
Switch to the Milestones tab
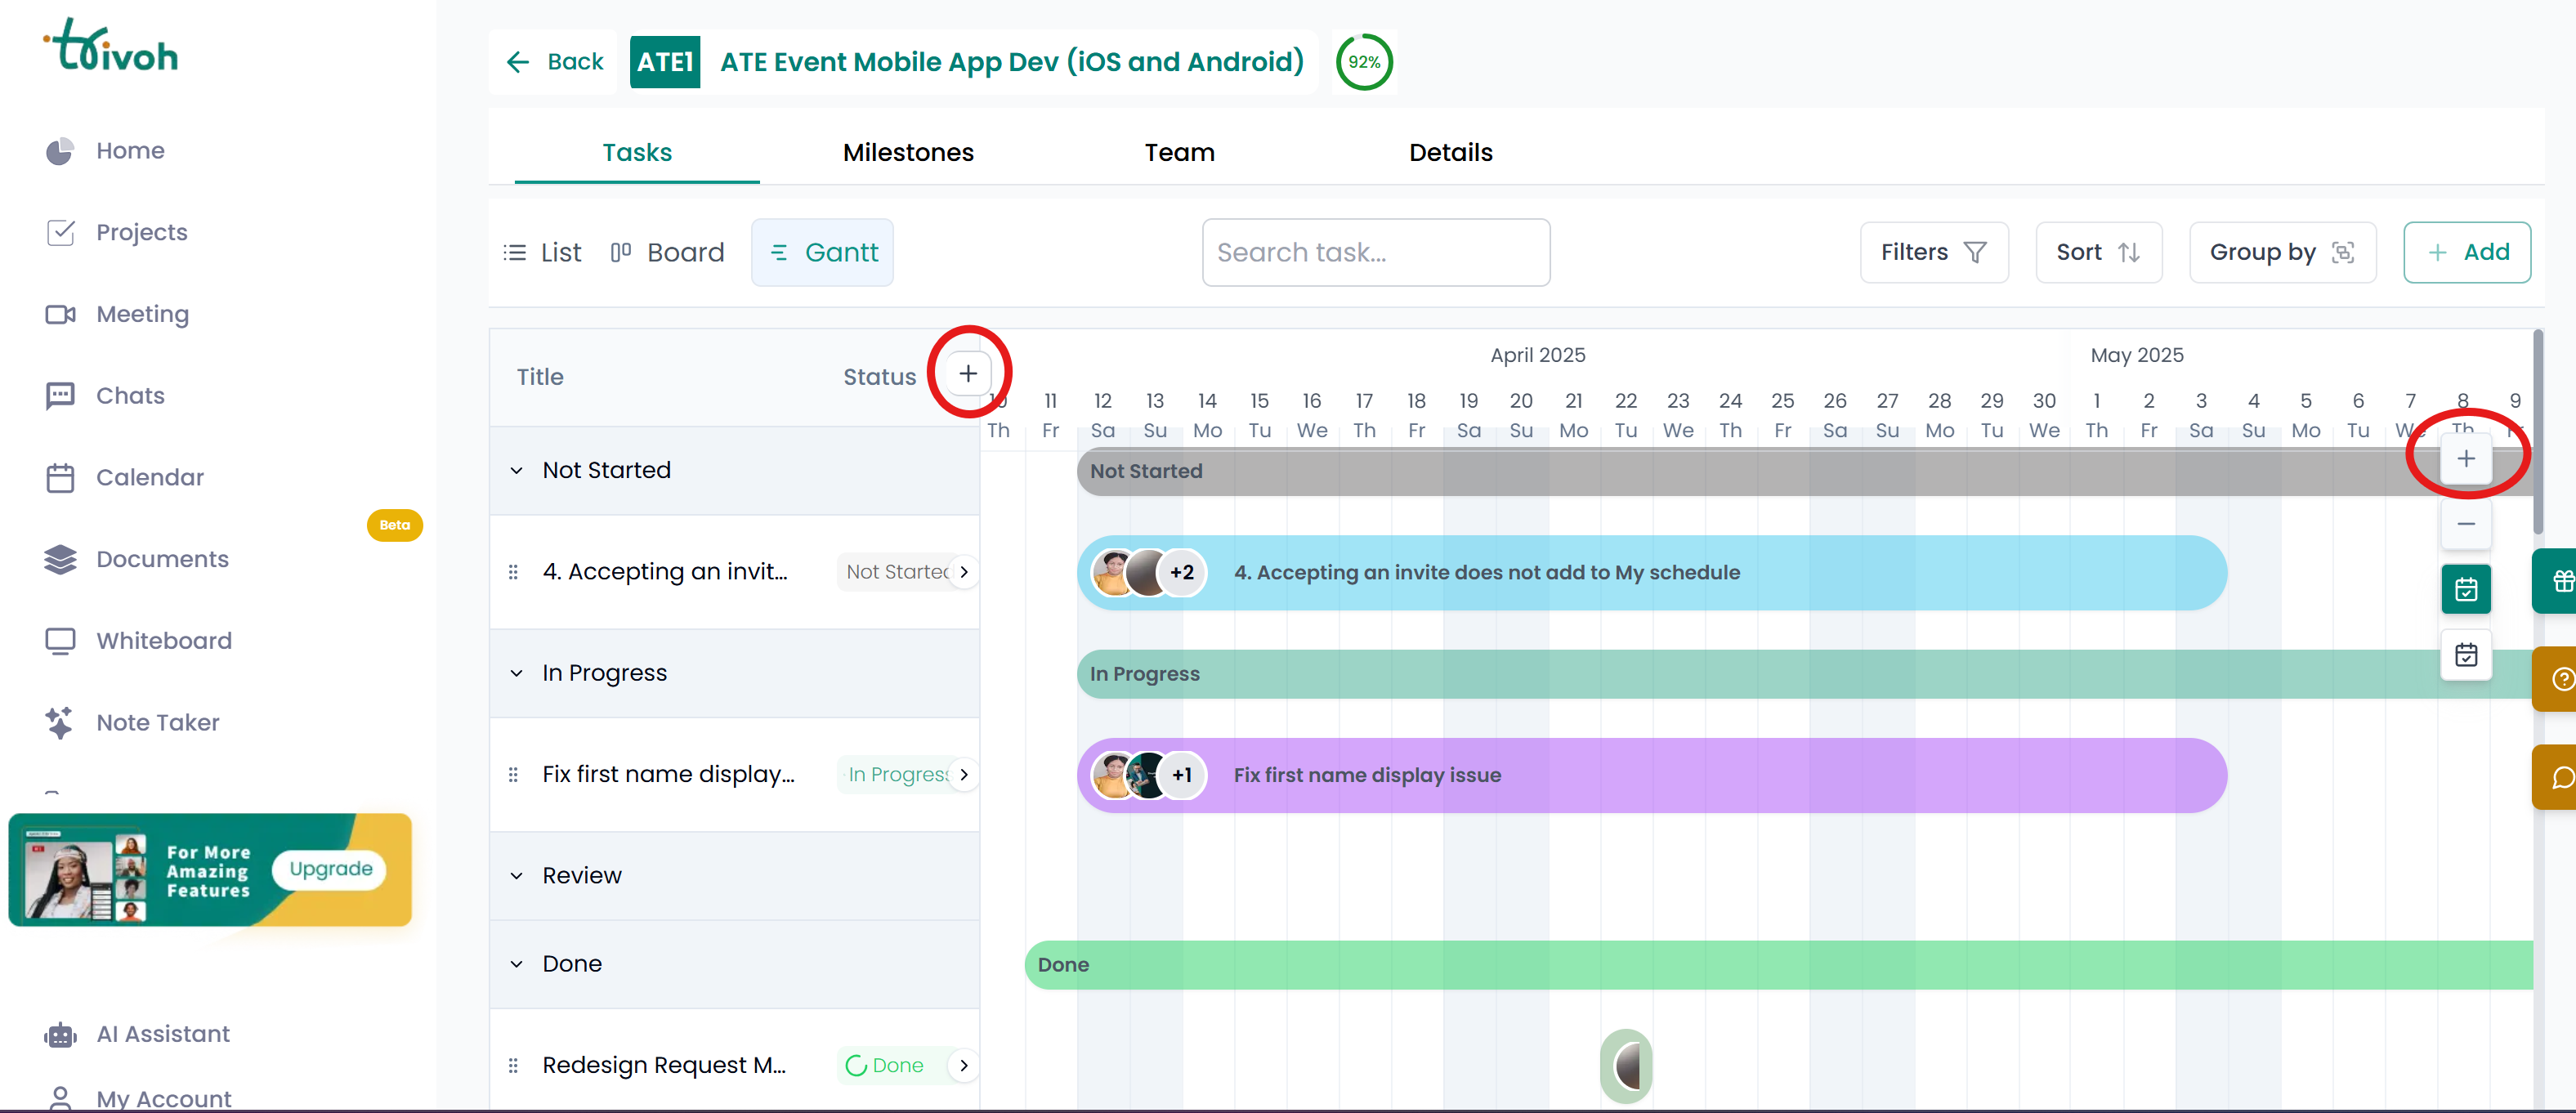pyautogui.click(x=907, y=152)
